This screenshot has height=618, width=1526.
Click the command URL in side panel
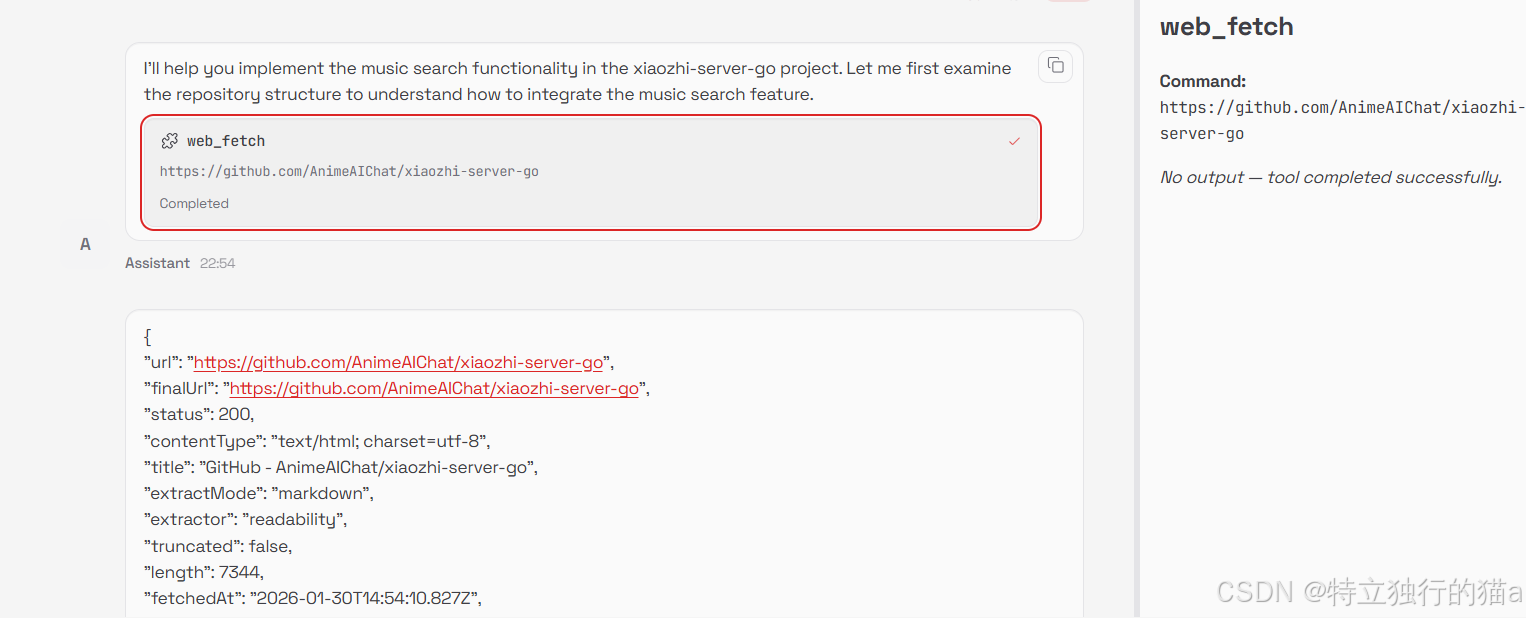[x=1343, y=120]
